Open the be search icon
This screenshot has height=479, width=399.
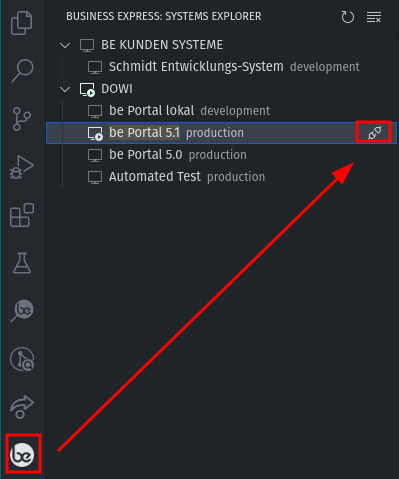point(22,311)
